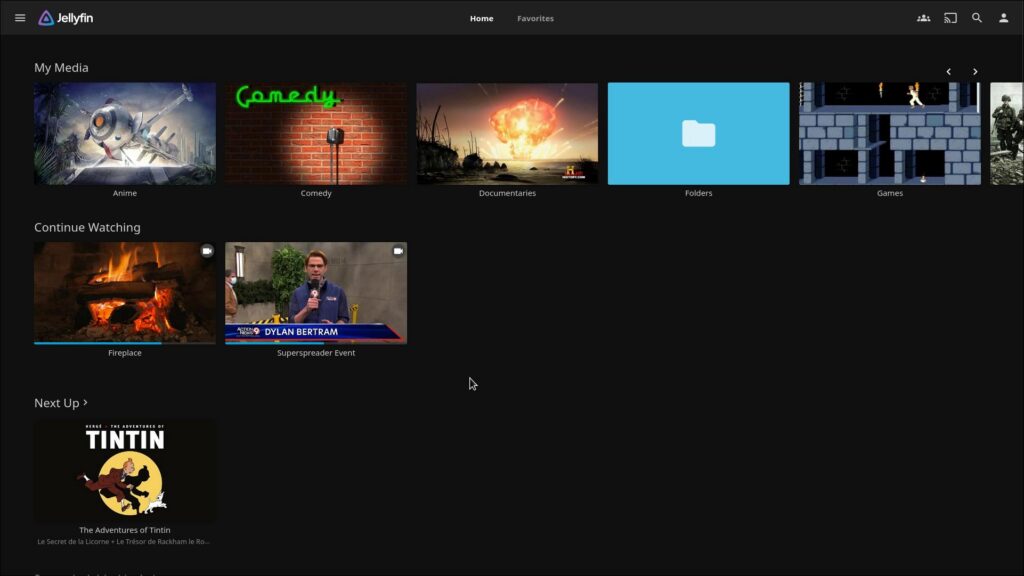Click the Cast to device icon
1024x576 pixels.
950,18
